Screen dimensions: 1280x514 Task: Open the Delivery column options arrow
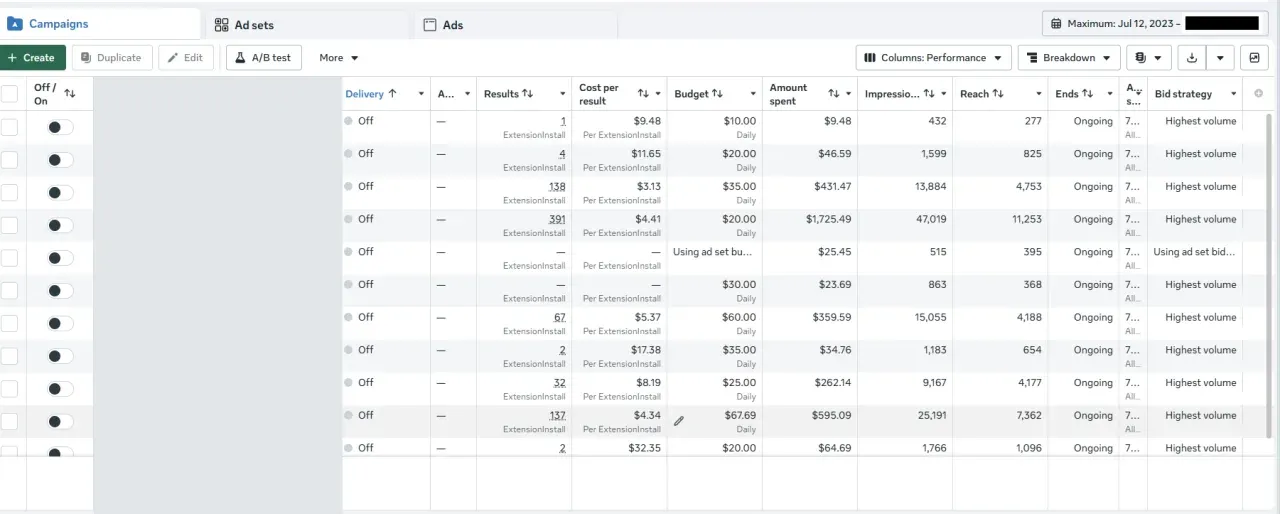[419, 94]
